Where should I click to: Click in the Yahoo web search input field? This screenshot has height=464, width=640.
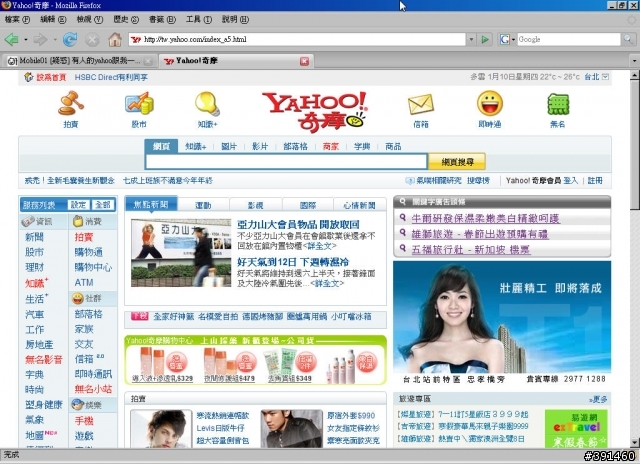coord(287,162)
